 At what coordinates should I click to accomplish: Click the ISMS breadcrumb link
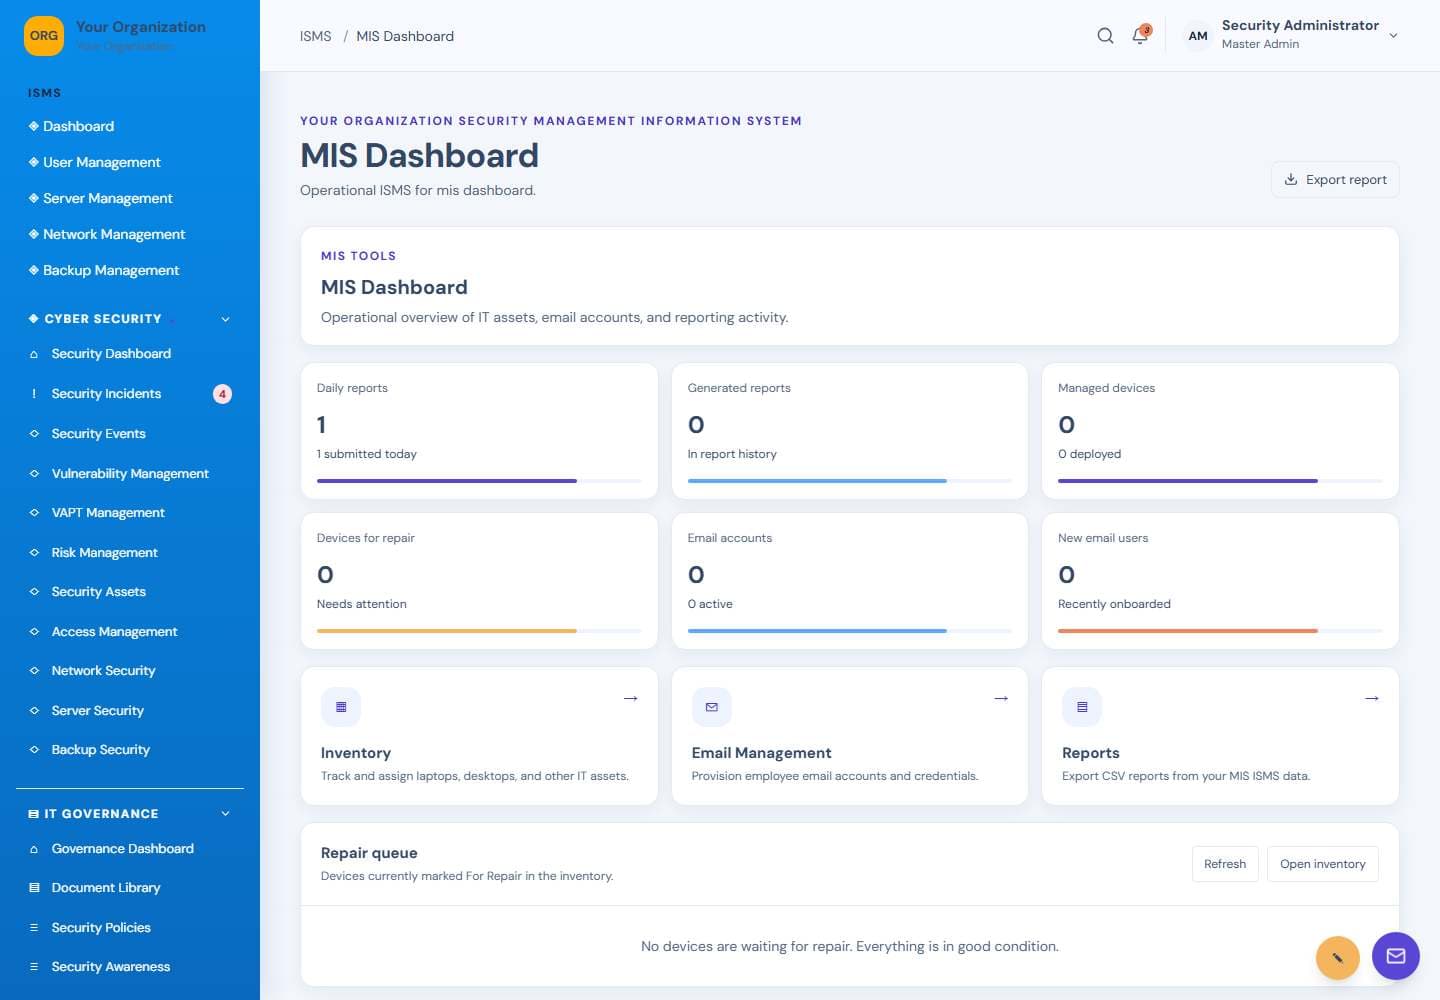click(x=316, y=36)
